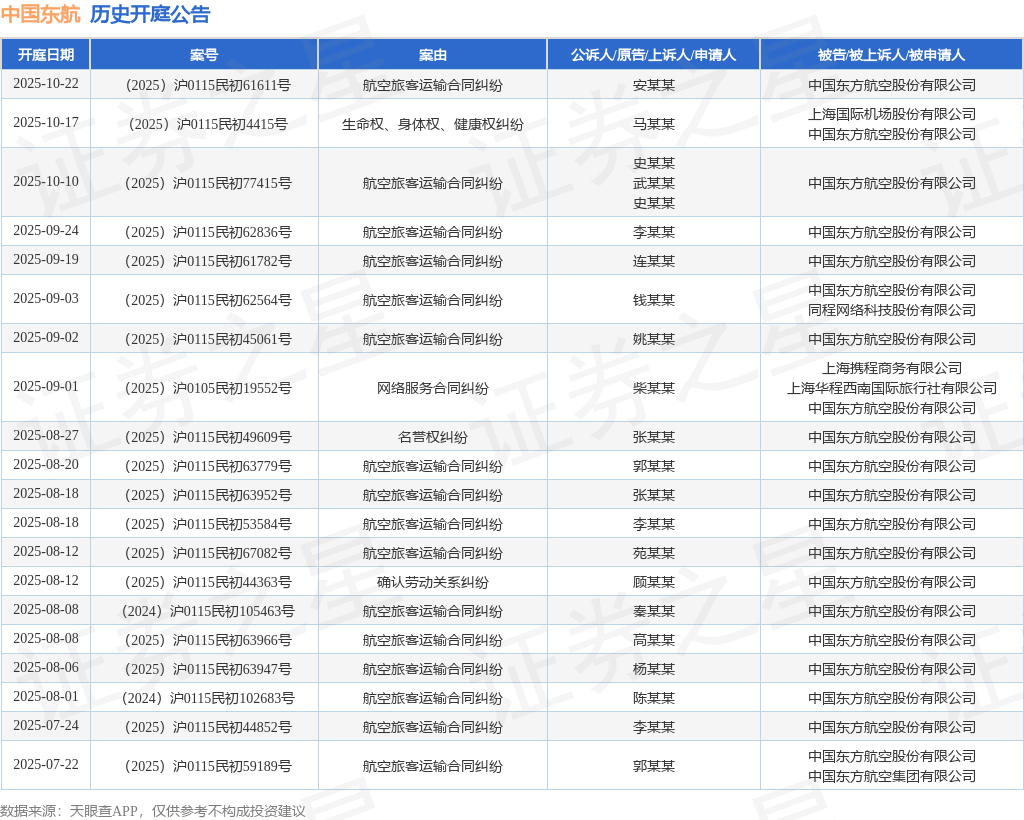Click the 数据来源 天眼查APP footer note
This screenshot has width=1024, height=820.
[153, 811]
